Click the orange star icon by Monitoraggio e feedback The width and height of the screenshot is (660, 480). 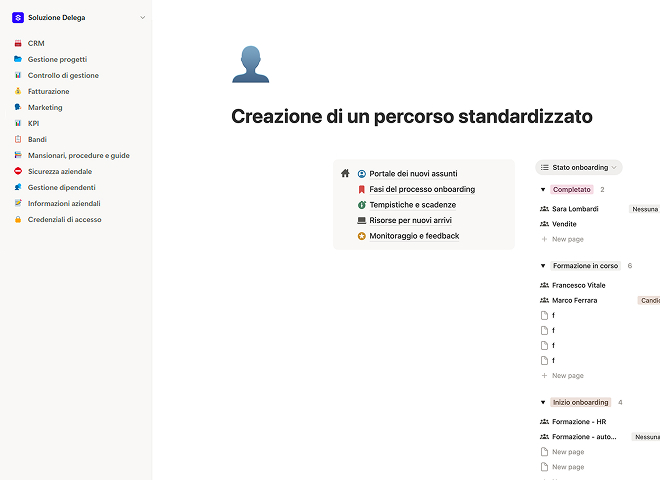[x=362, y=236]
